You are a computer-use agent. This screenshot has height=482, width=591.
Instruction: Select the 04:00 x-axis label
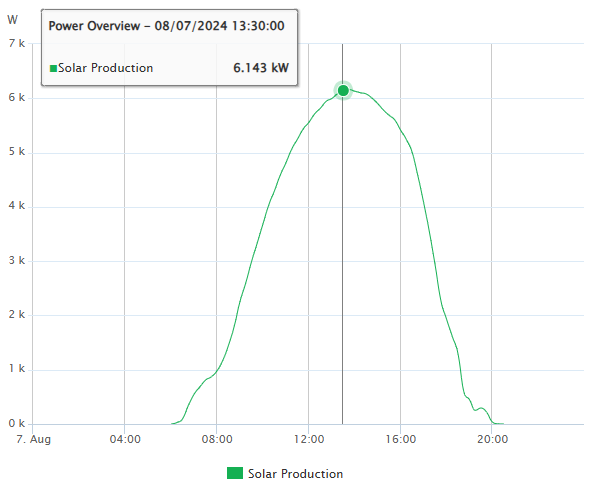(125, 439)
